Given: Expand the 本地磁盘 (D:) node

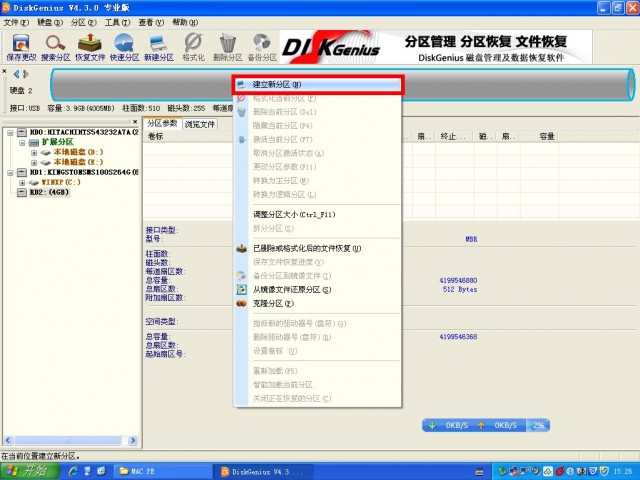Looking at the screenshot, I should pyautogui.click(x=34, y=153).
